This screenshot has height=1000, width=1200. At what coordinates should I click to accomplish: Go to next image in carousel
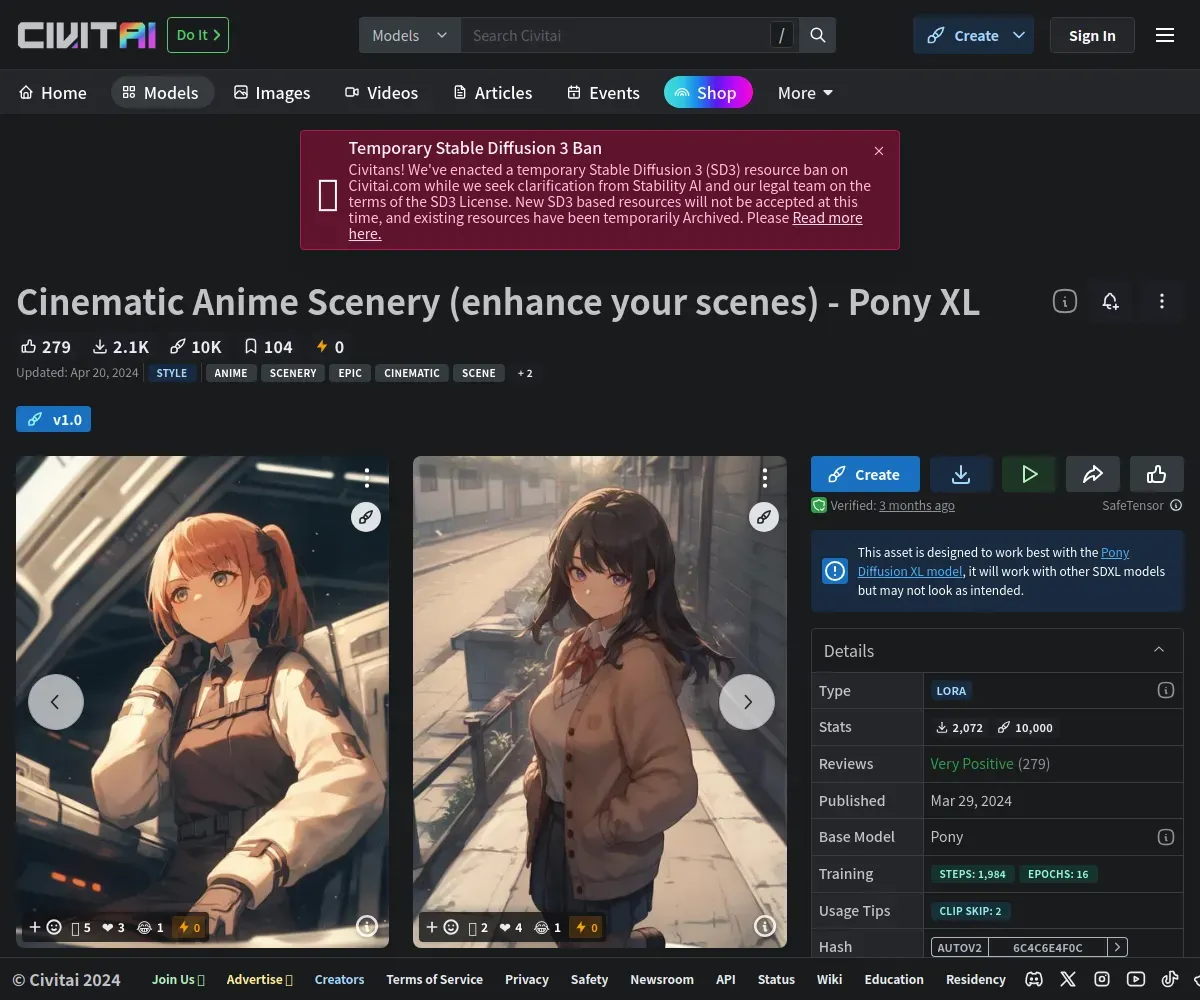click(x=747, y=702)
